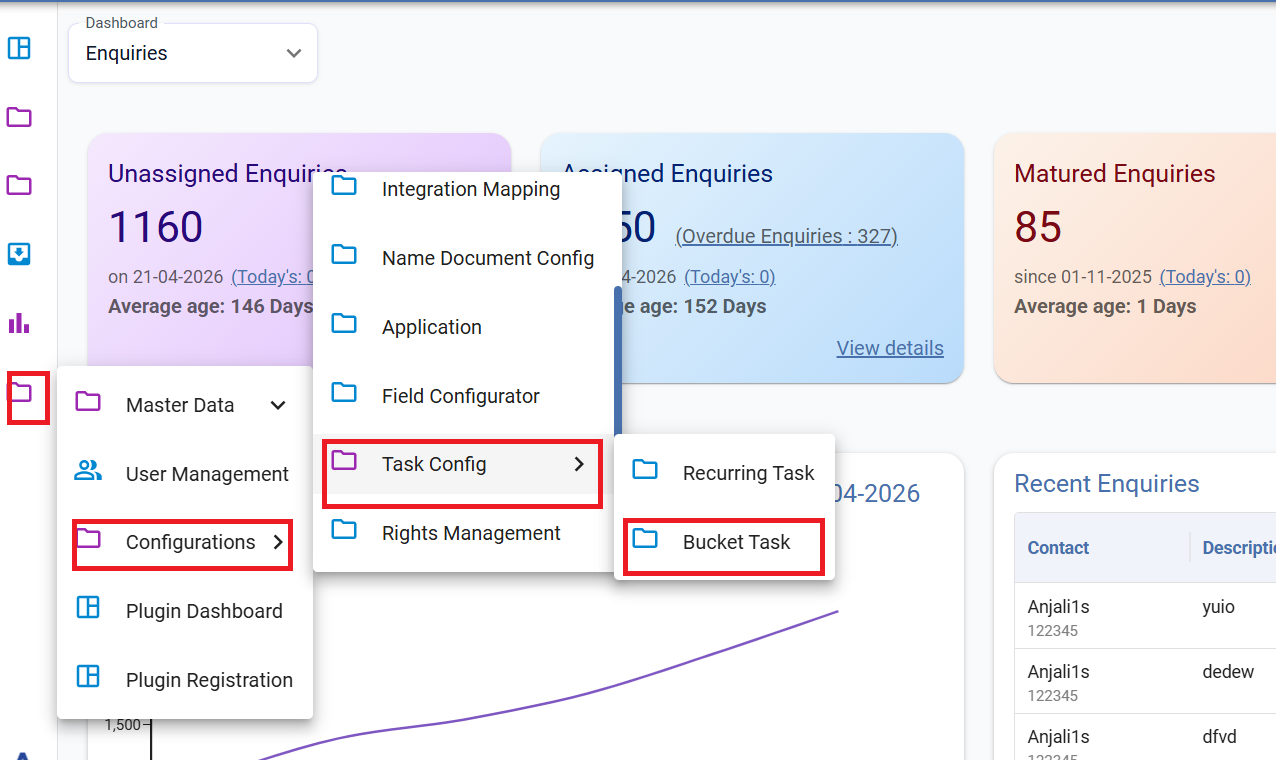The width and height of the screenshot is (1276, 760).
Task: Click the Master Data folder icon
Action: [x=88, y=402]
